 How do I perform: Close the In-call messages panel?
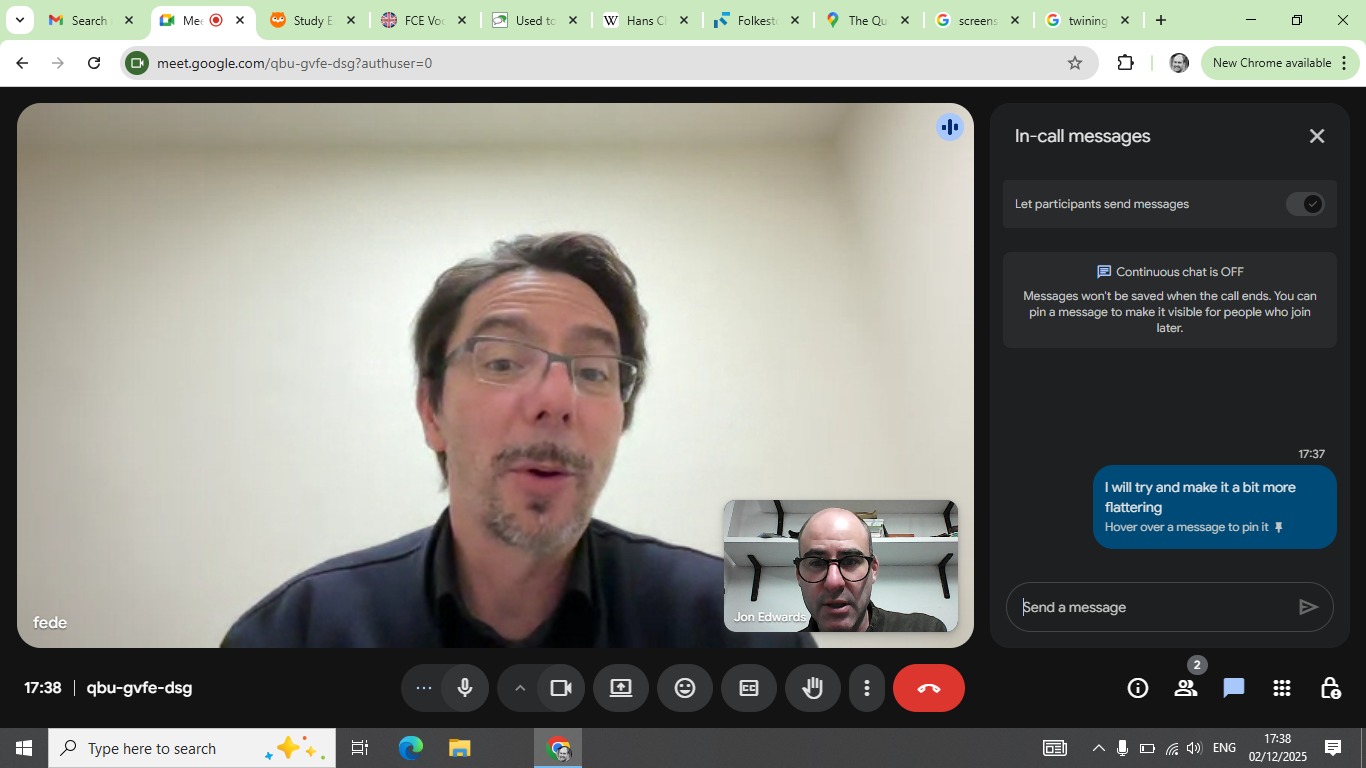coord(1317,136)
